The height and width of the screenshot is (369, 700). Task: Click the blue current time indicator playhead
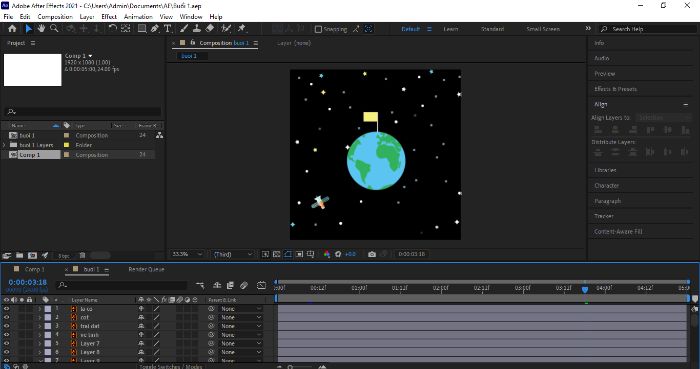[585, 290]
